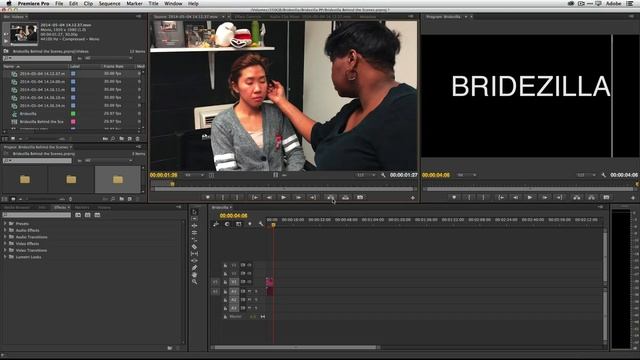Toggle snap in the timeline
Viewport: 640px width, 360px height.
click(x=227, y=224)
